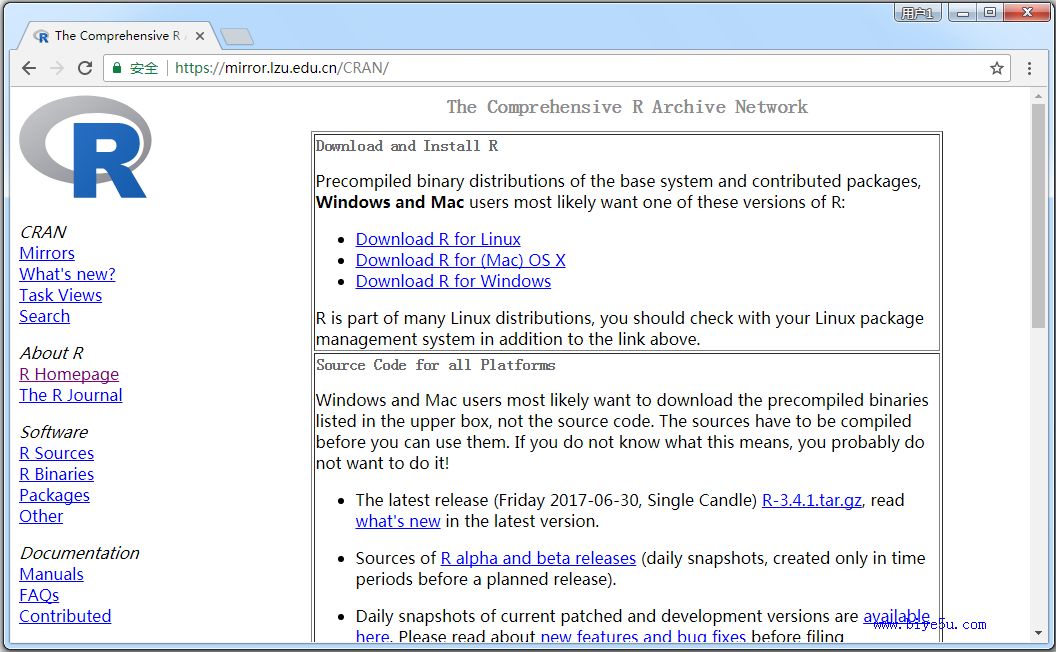
Task: Open the Packages link
Action: [54, 495]
